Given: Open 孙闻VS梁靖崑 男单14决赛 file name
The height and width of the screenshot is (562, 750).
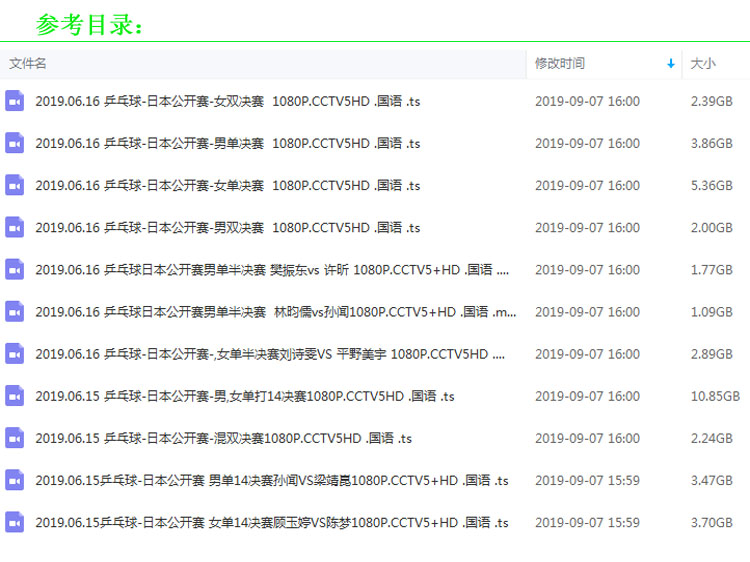Looking at the screenshot, I should click(x=272, y=480).
